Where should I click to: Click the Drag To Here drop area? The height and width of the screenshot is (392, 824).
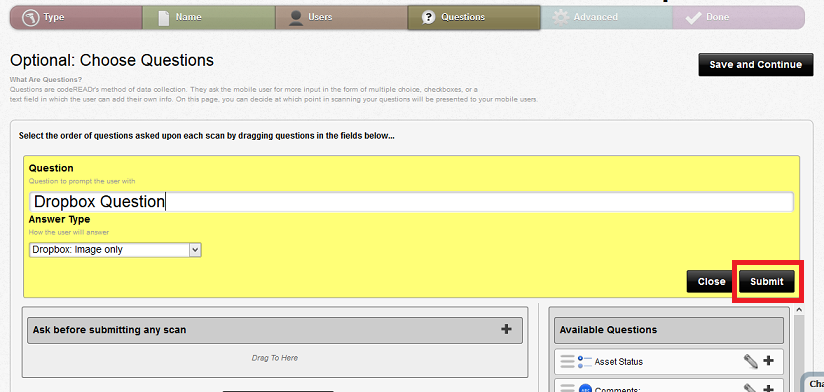[x=275, y=358]
